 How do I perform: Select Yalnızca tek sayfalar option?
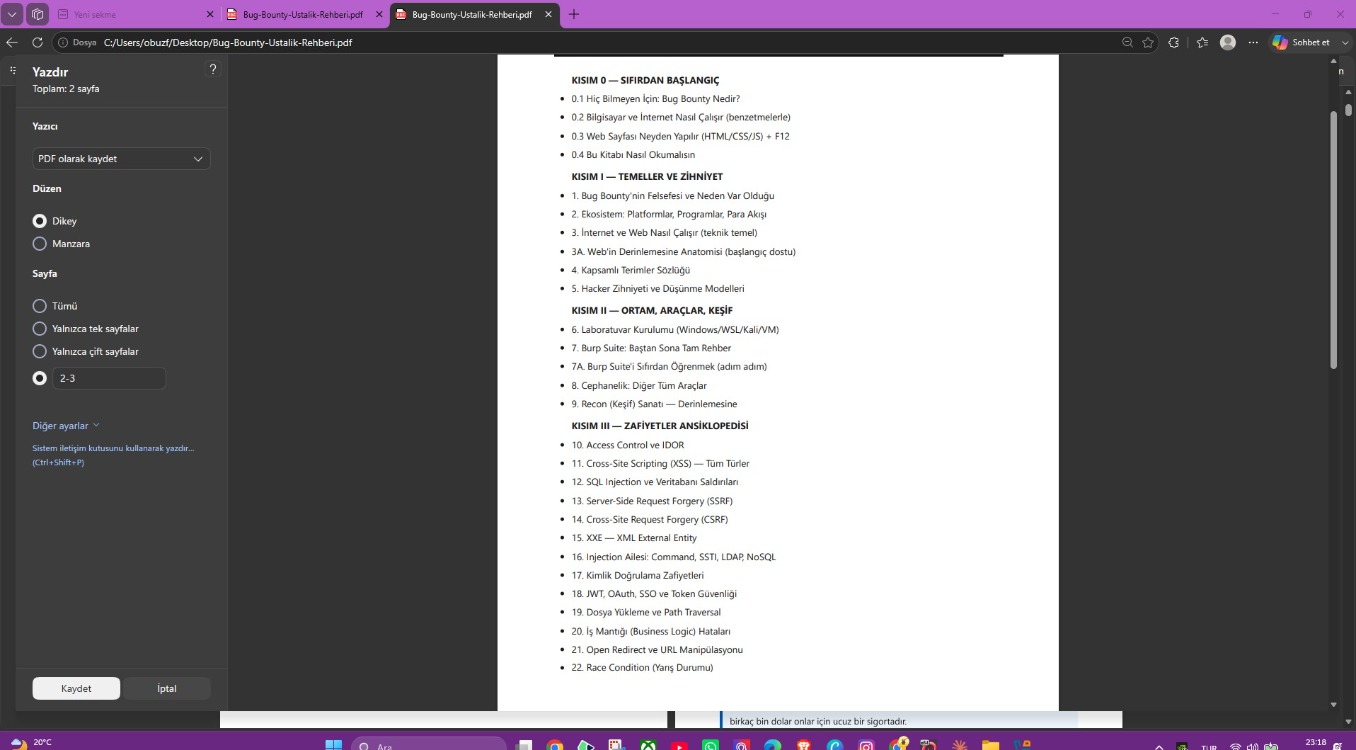pyautogui.click(x=40, y=329)
